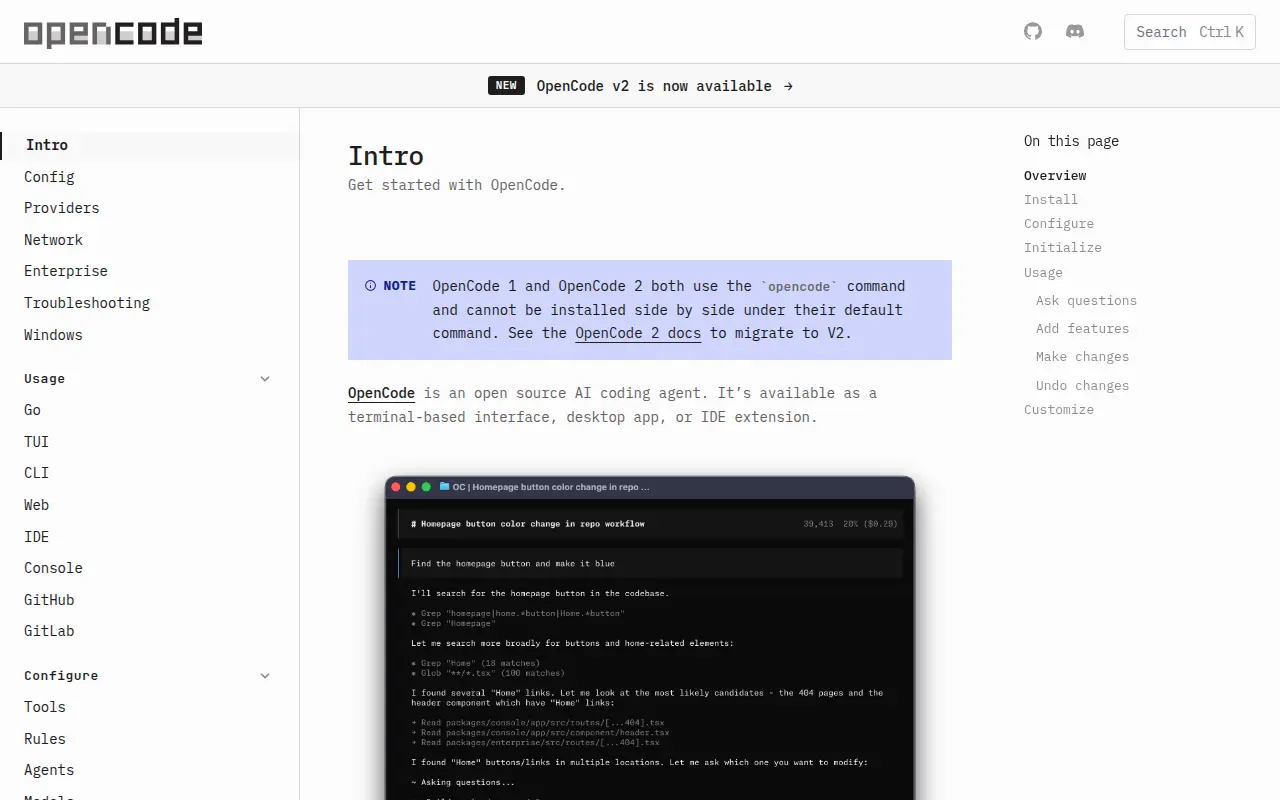Viewport: 1280px width, 800px height.
Task: Jump to the Make changes subsection
Action: [1082, 356]
